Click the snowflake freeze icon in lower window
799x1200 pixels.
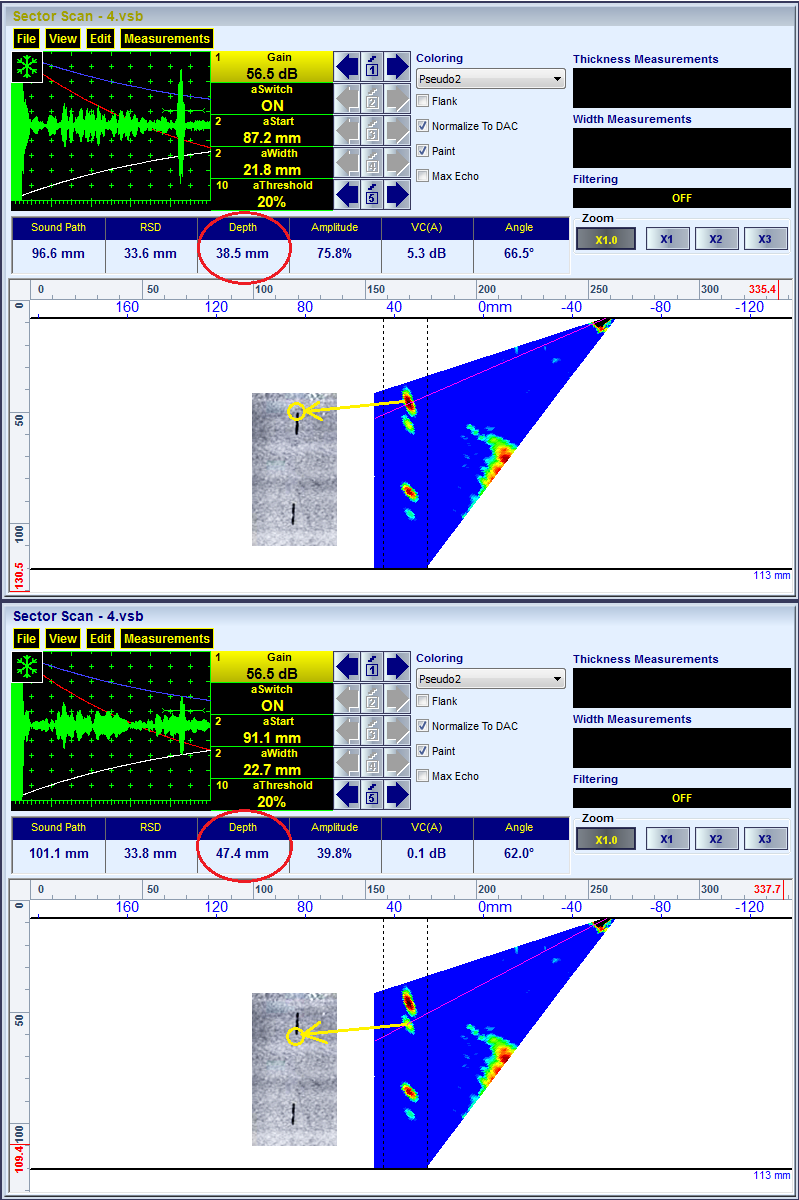(25, 668)
